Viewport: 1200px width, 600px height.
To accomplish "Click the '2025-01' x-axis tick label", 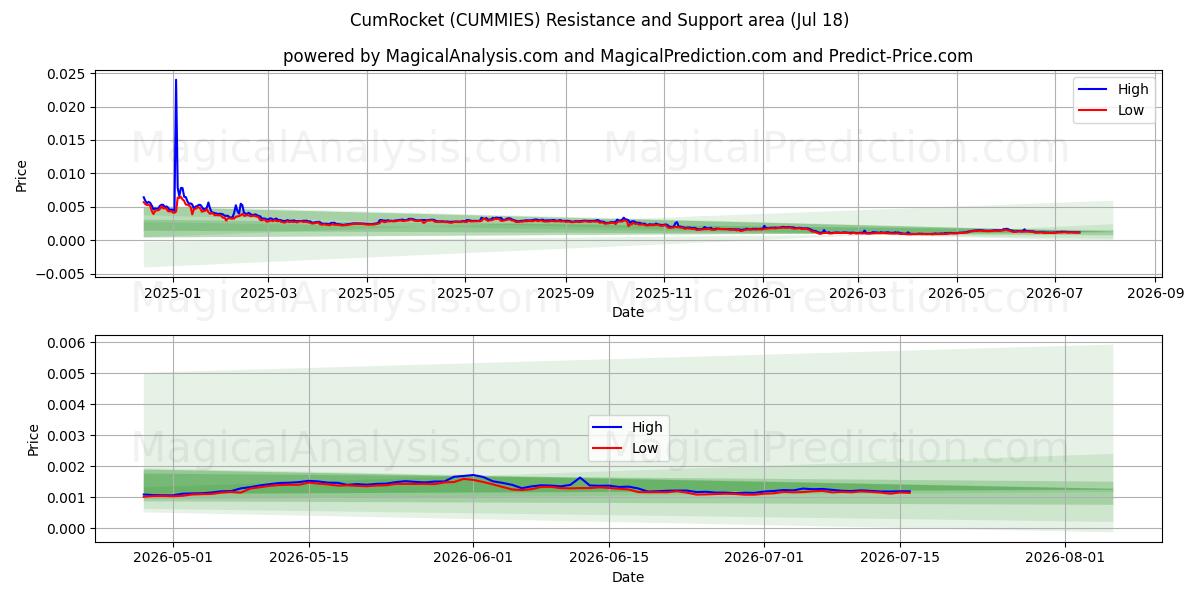I will click(174, 293).
